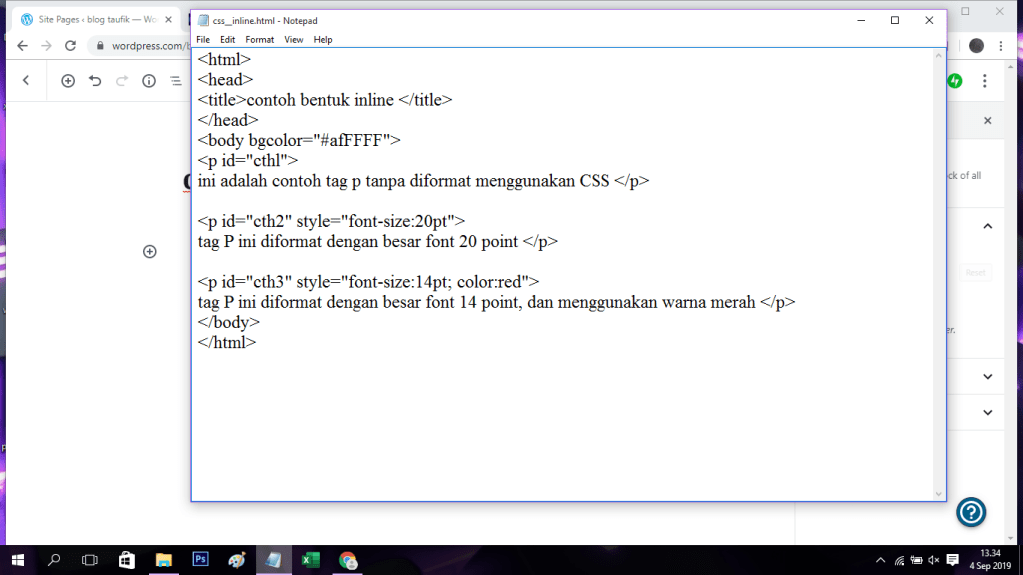Undo the last change in WordPress editor
Image resolution: width=1023 pixels, height=575 pixels.
95,81
